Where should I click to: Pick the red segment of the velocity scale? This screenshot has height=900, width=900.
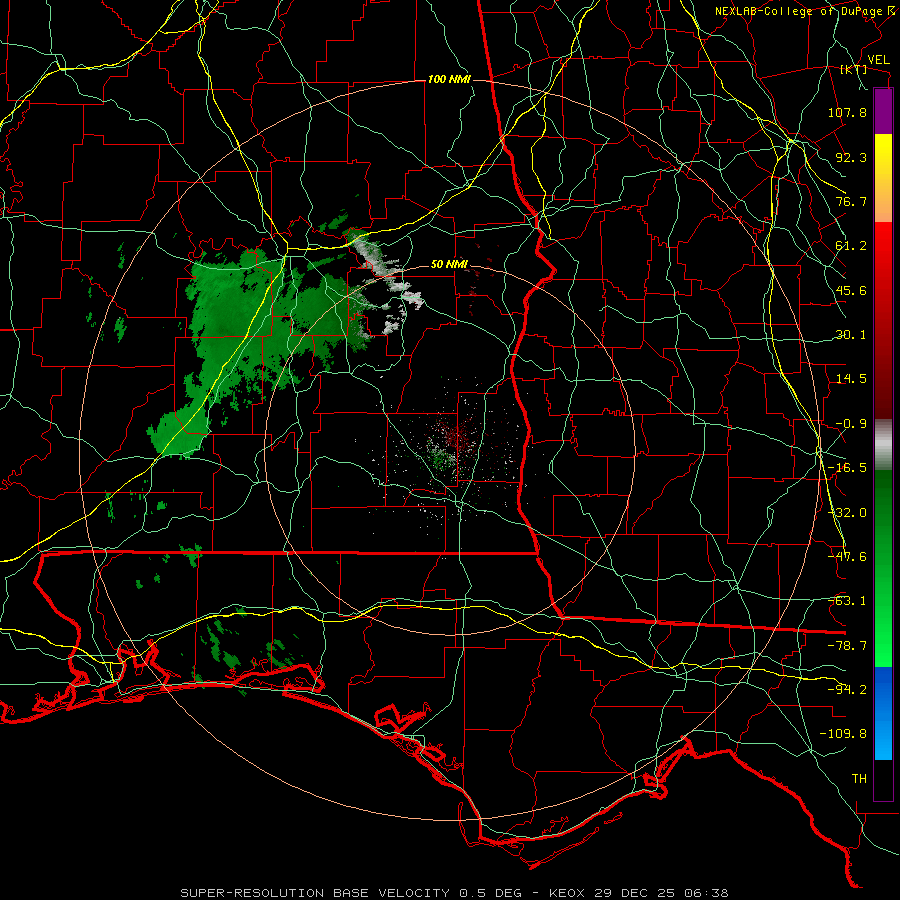click(883, 320)
